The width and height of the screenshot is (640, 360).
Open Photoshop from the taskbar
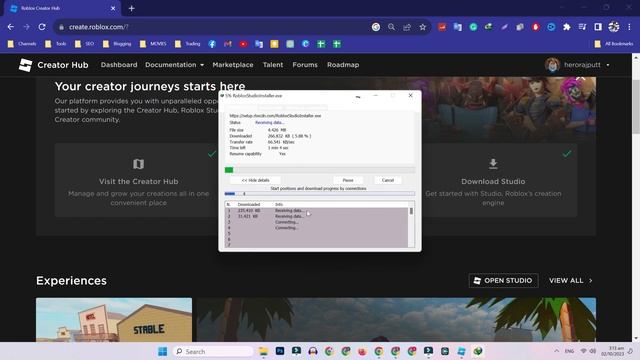(x=280, y=351)
